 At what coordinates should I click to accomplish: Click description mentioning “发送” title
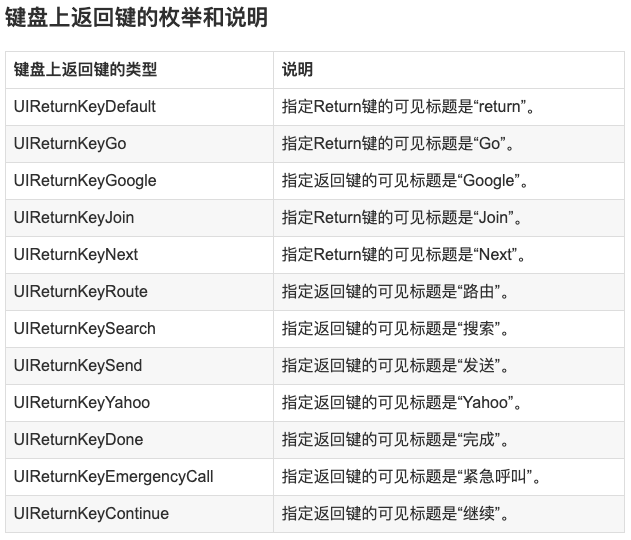[x=449, y=366]
